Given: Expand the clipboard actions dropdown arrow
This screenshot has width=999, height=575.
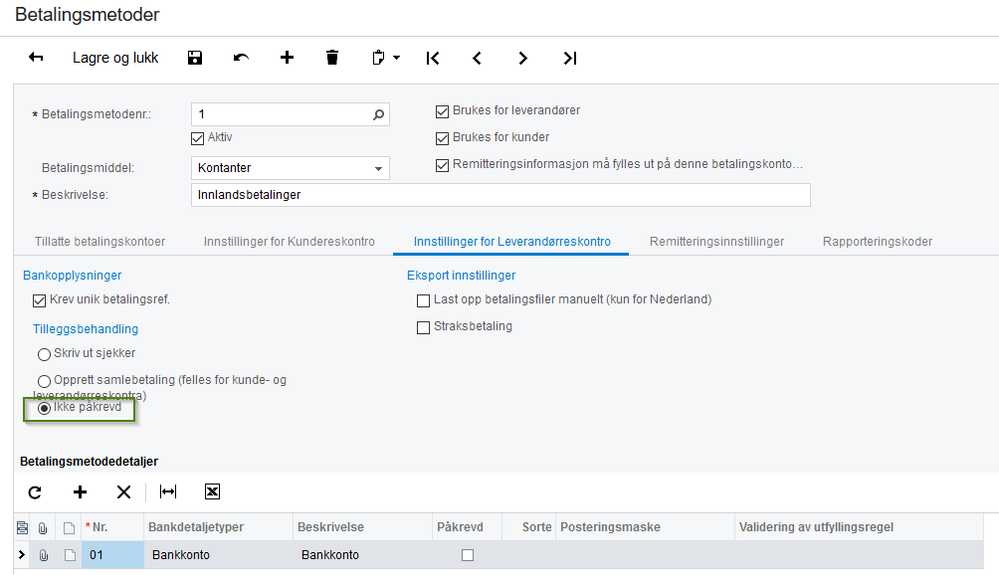Looking at the screenshot, I should (x=396, y=58).
